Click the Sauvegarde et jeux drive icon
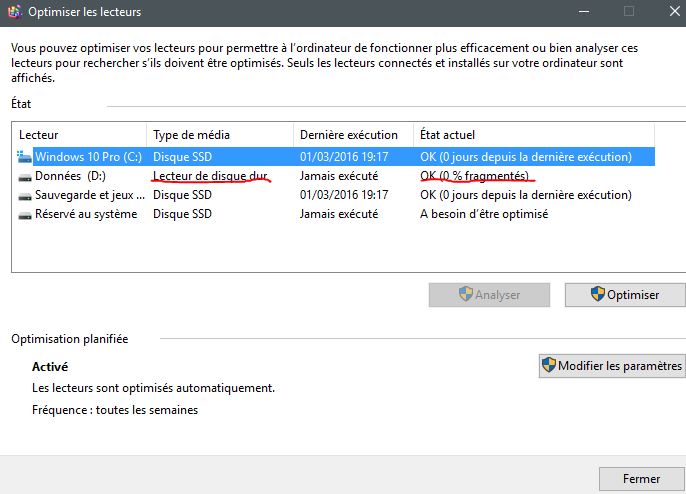Viewport: 686px width, 494px height. (x=25, y=195)
